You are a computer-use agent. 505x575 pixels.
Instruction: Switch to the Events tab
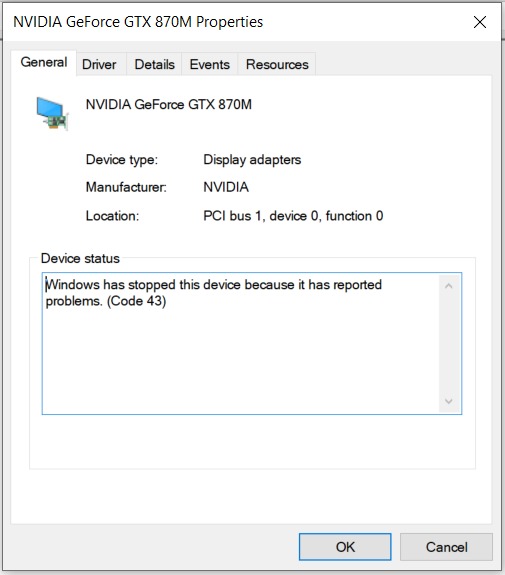[x=209, y=65]
